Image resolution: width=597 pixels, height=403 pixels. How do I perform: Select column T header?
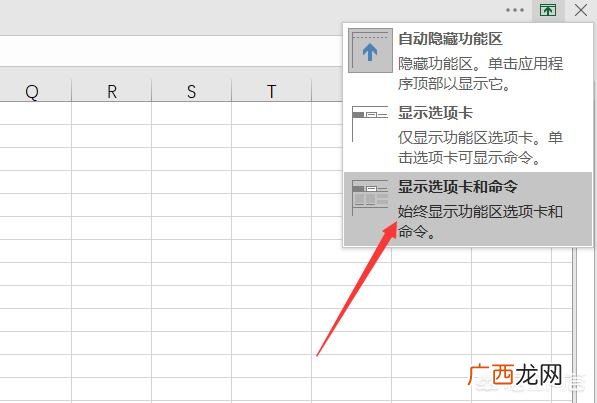click(x=271, y=91)
